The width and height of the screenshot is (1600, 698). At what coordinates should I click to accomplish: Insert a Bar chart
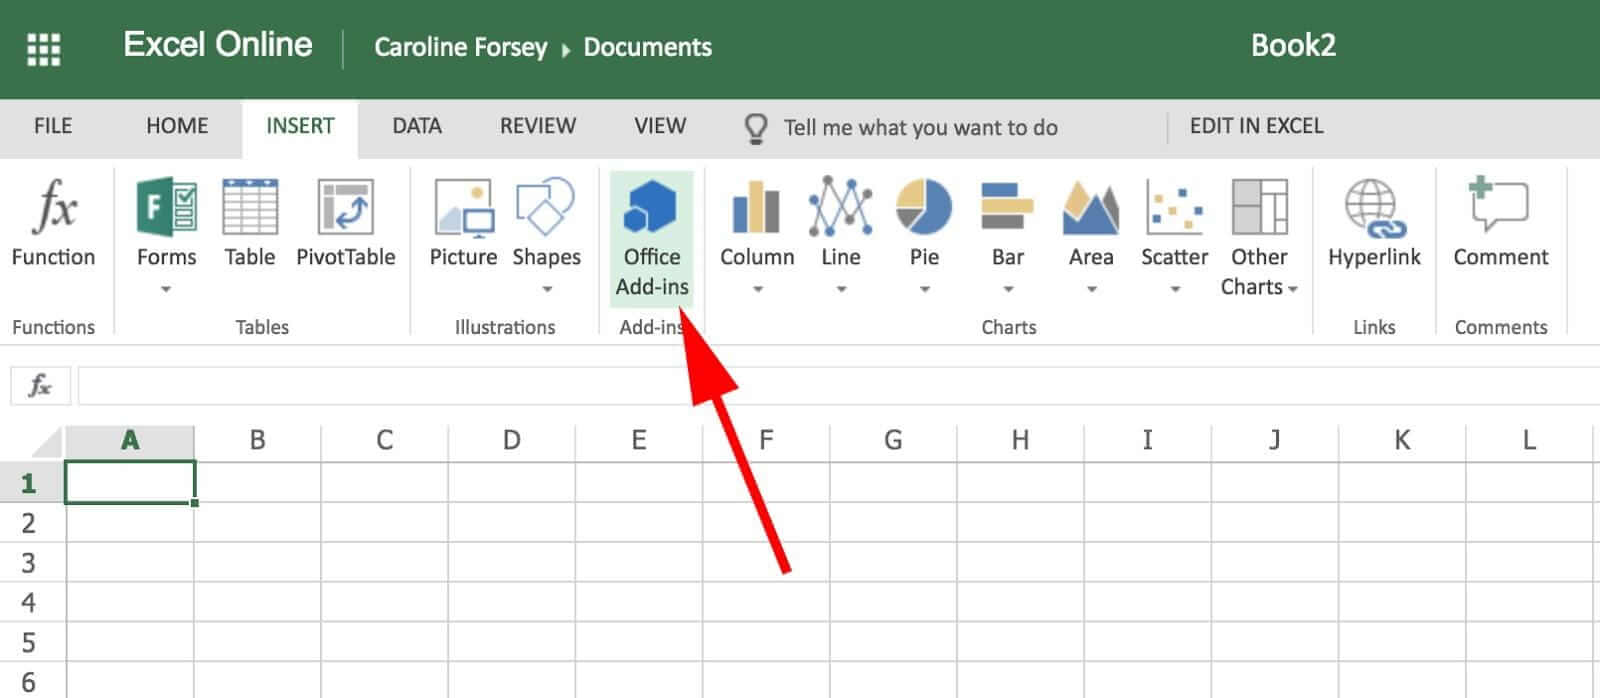pyautogui.click(x=1008, y=223)
